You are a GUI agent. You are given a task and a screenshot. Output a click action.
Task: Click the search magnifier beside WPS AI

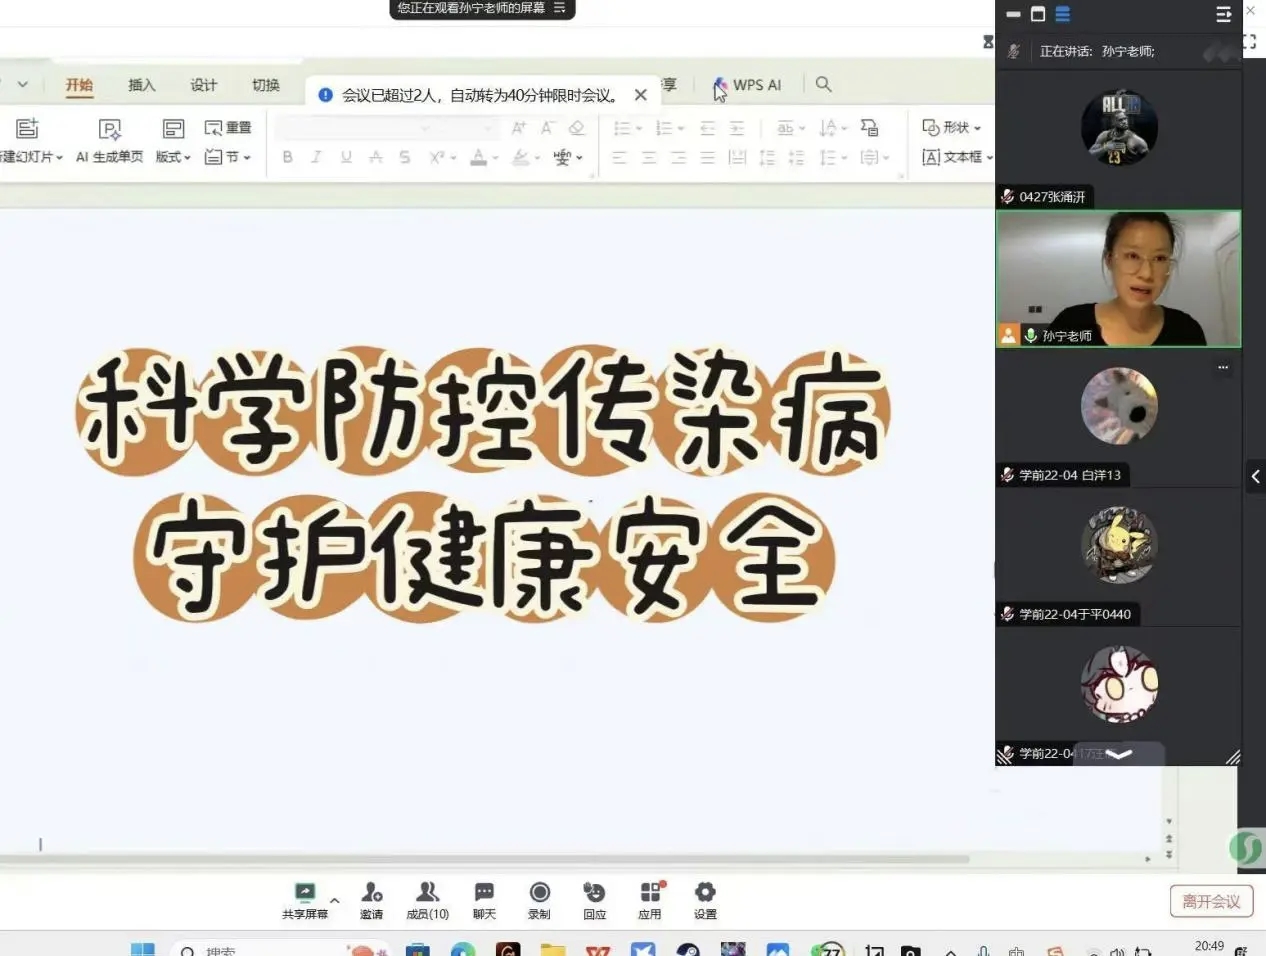(823, 84)
